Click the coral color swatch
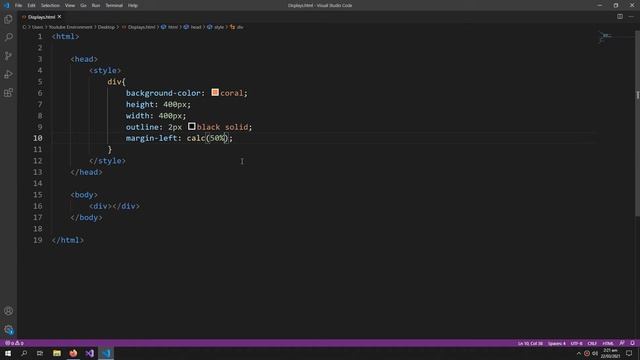Viewport: 640px width, 360px height. click(x=215, y=92)
